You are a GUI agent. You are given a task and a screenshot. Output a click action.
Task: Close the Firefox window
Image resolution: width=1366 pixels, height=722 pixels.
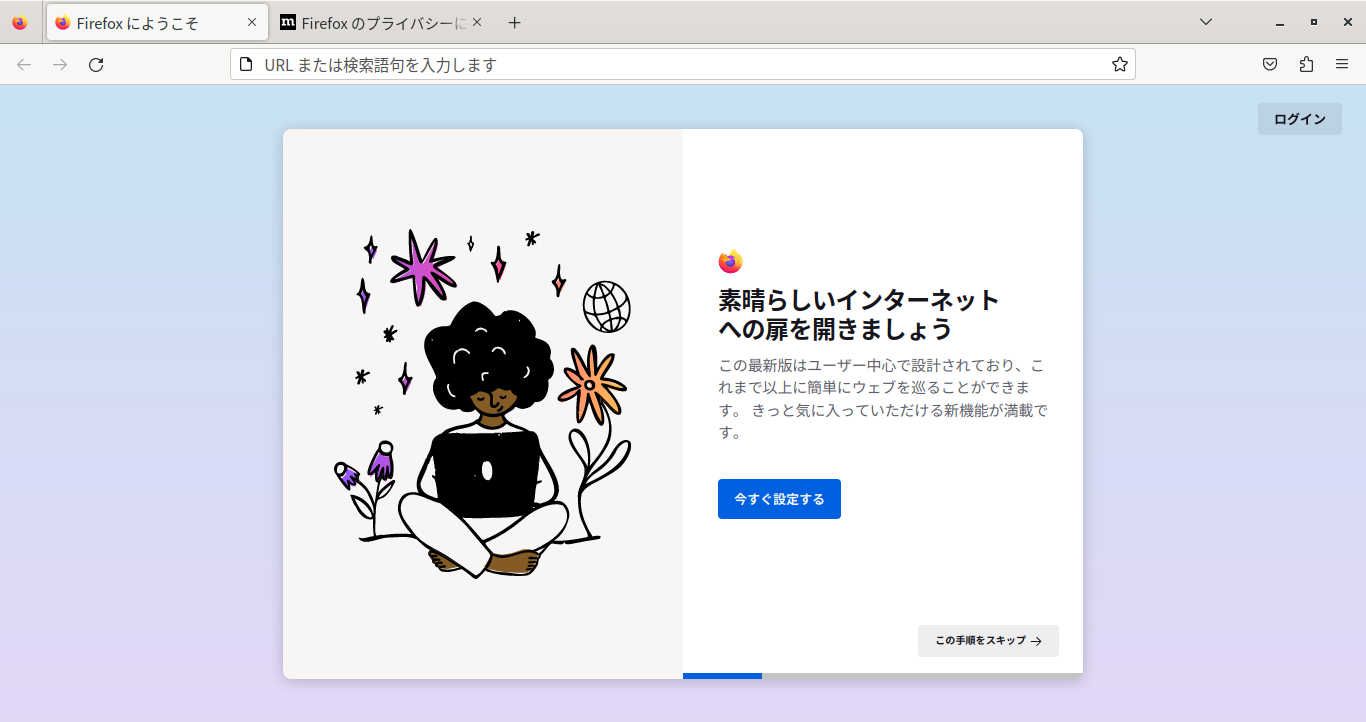point(1347,22)
